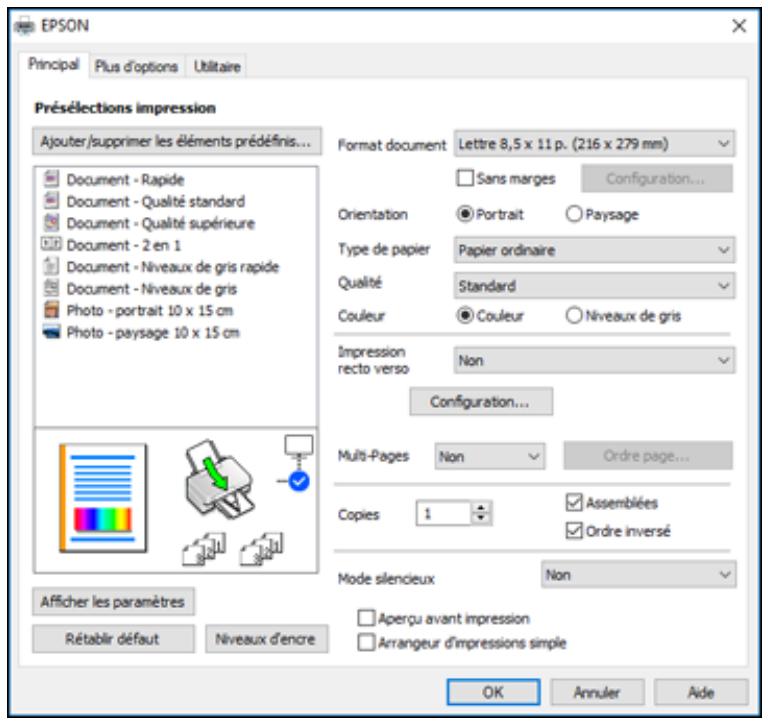Enable Aperçu avant impression checkbox
This screenshot has width=768, height=721.
tap(366, 618)
